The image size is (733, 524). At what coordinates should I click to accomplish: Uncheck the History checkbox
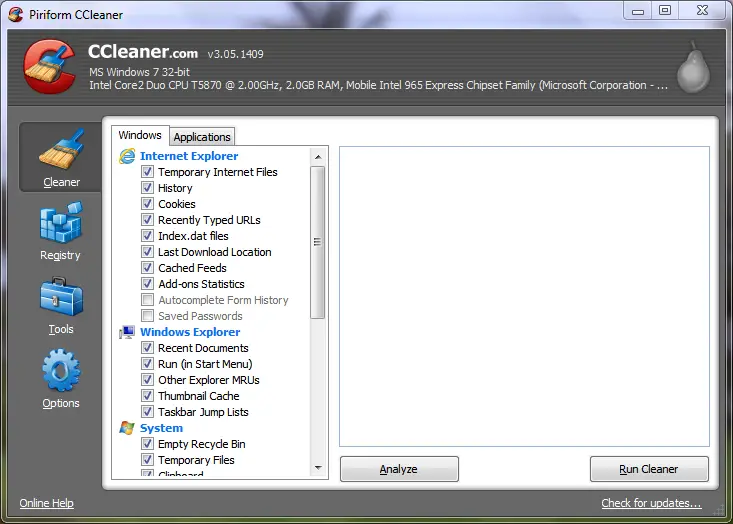(x=147, y=187)
